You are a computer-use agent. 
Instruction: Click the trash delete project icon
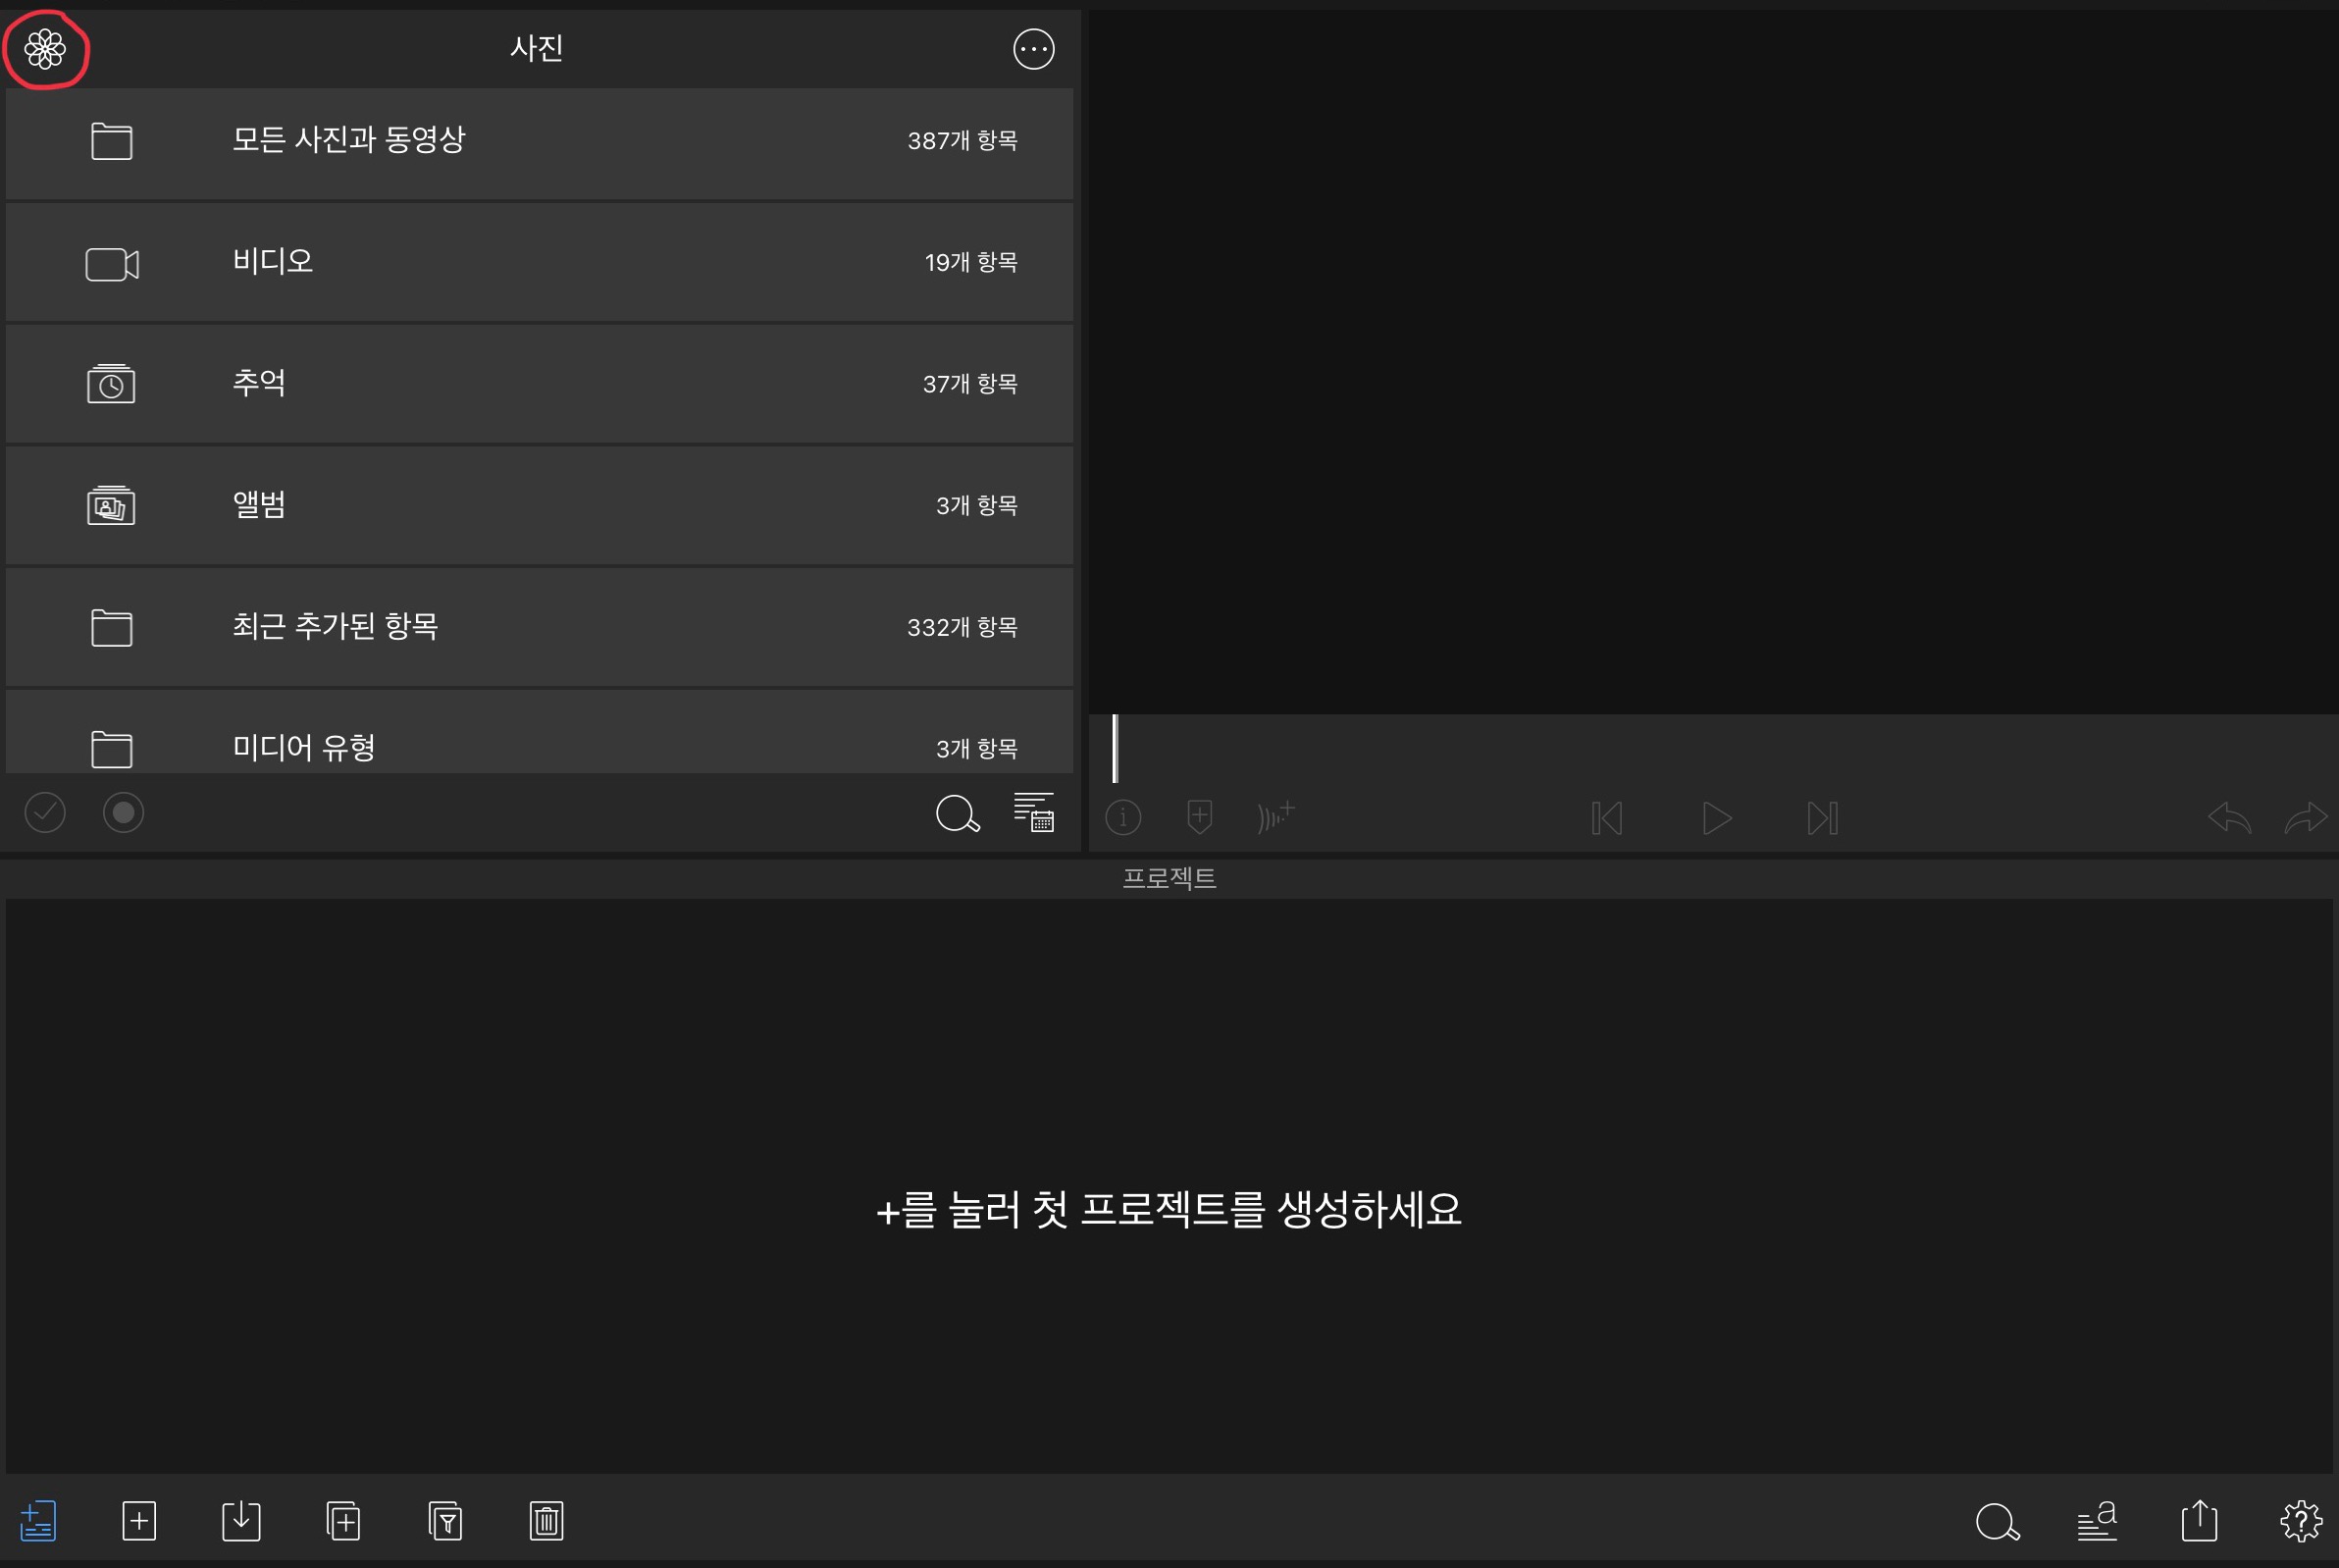546,1521
